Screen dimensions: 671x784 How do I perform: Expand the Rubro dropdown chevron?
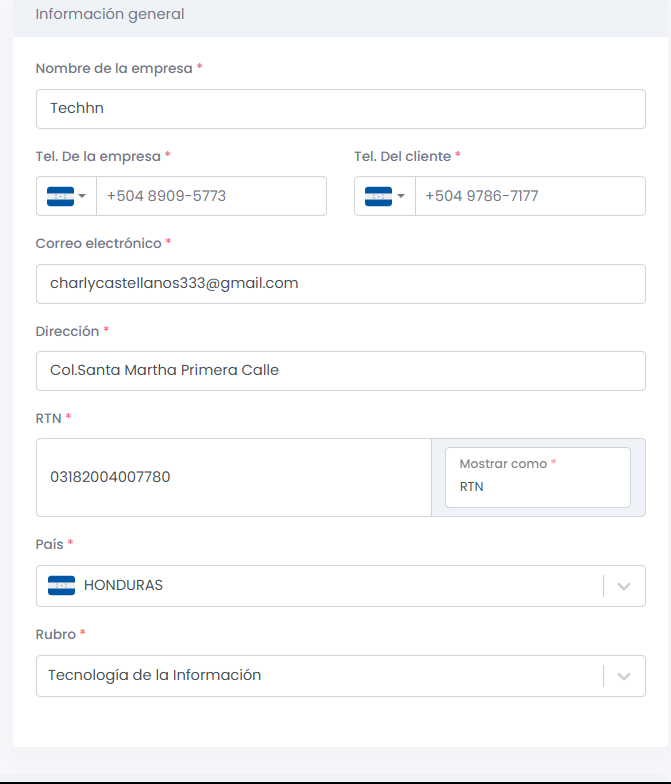624,676
